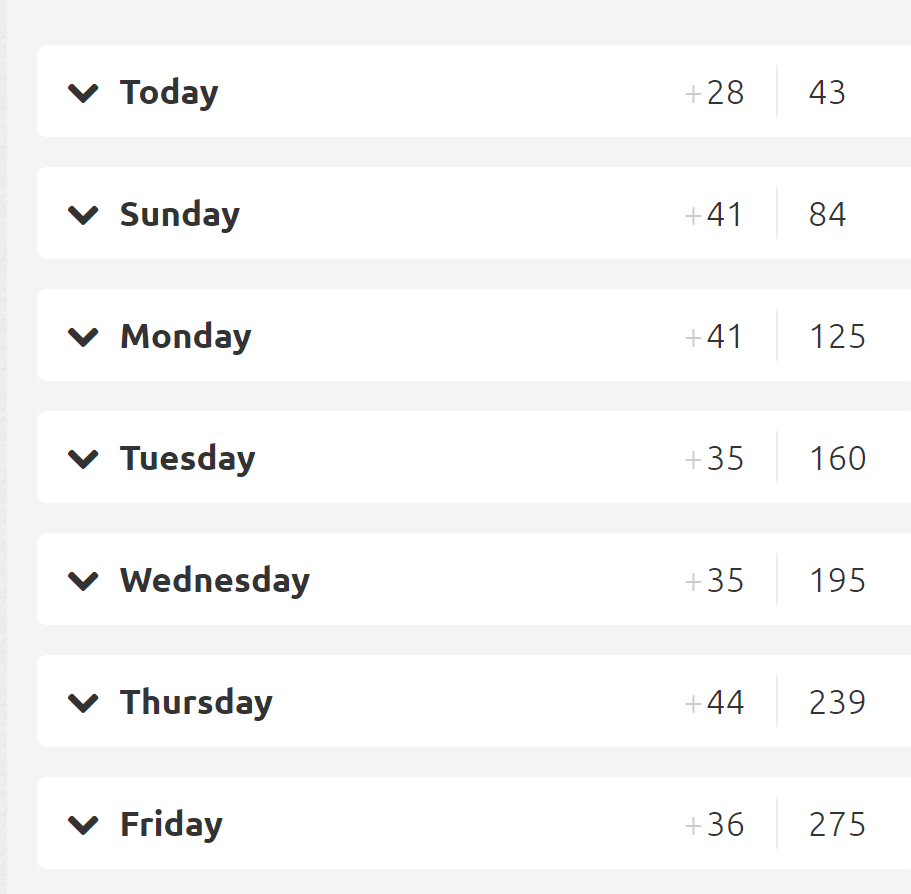The image size is (911, 894).
Task: Click the Today label
Action: [x=169, y=94]
